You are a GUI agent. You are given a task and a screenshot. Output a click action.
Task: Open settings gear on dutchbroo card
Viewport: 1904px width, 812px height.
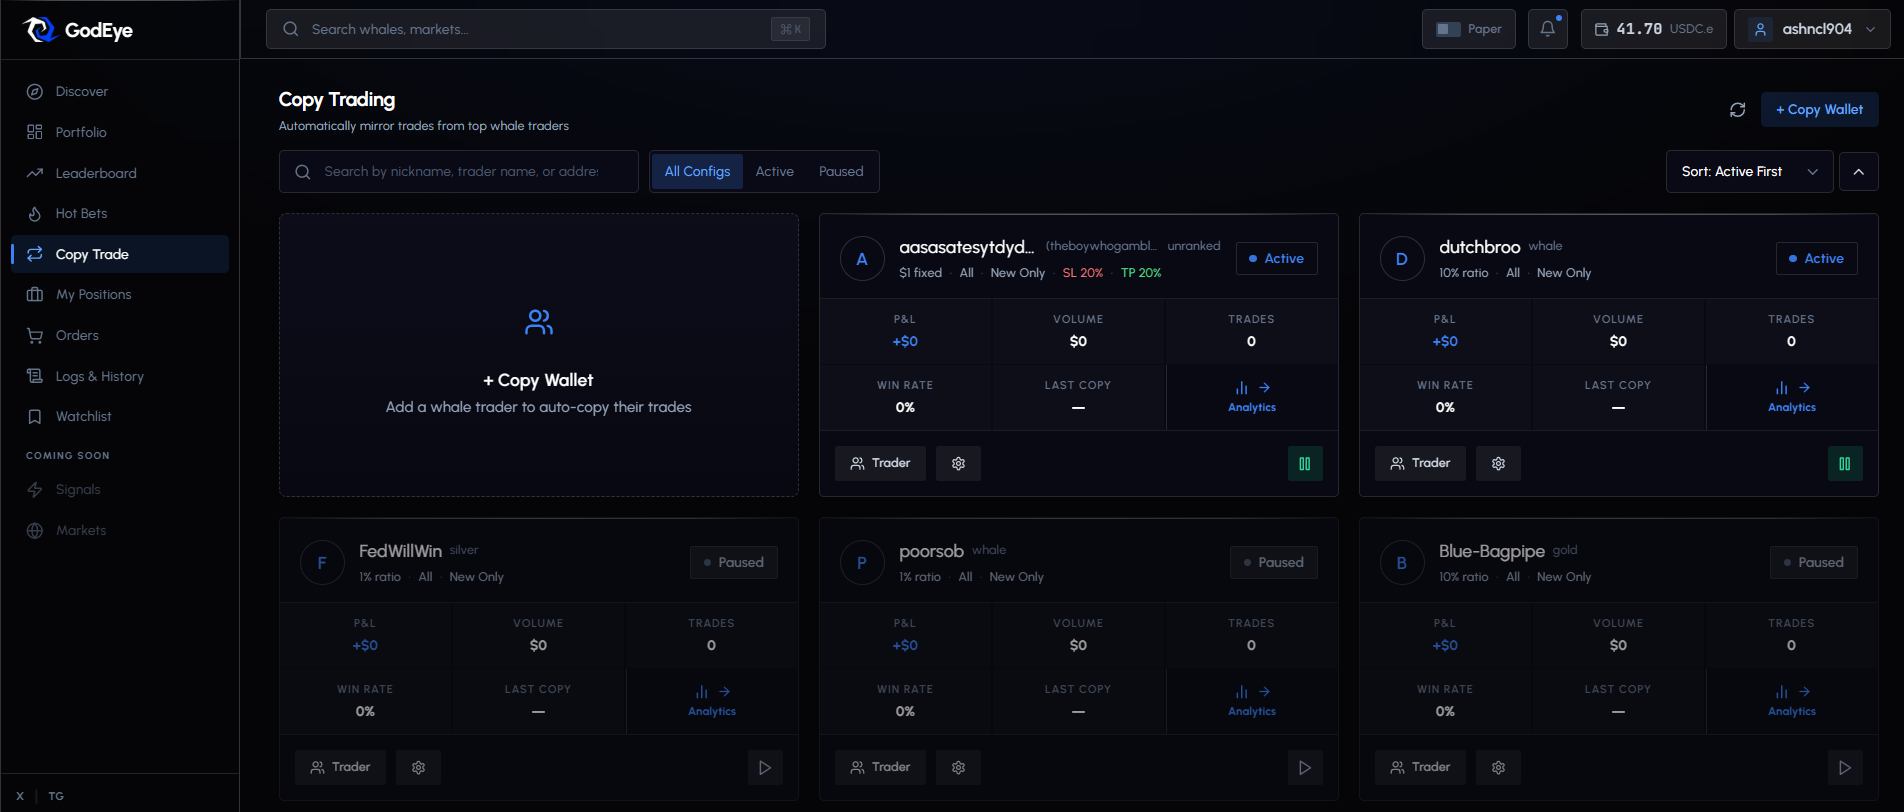tap(1498, 463)
